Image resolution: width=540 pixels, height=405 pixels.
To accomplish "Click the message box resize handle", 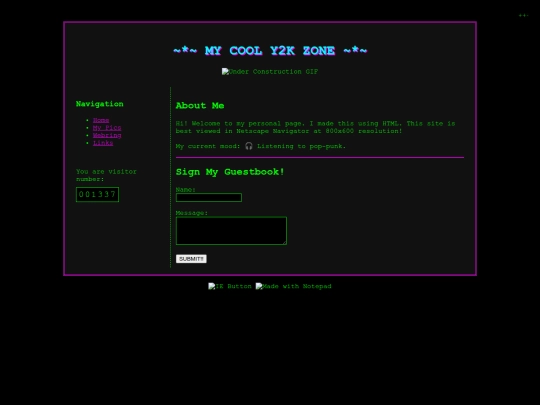I will [x=284, y=243].
